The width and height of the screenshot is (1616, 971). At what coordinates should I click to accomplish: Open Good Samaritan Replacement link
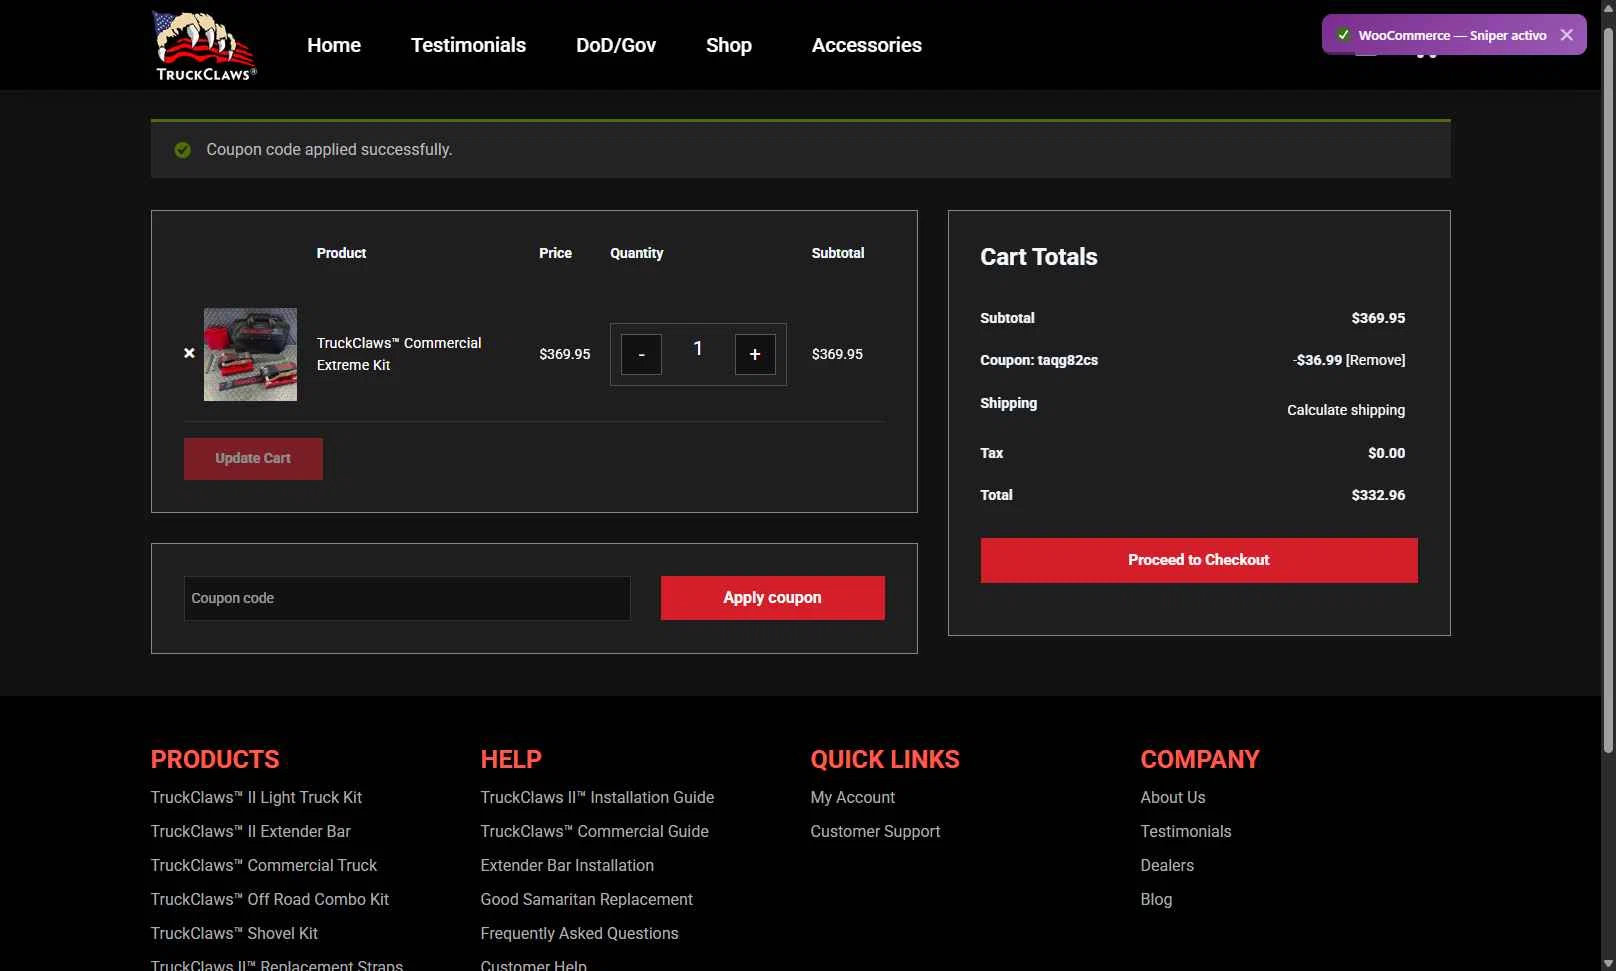[x=586, y=899]
